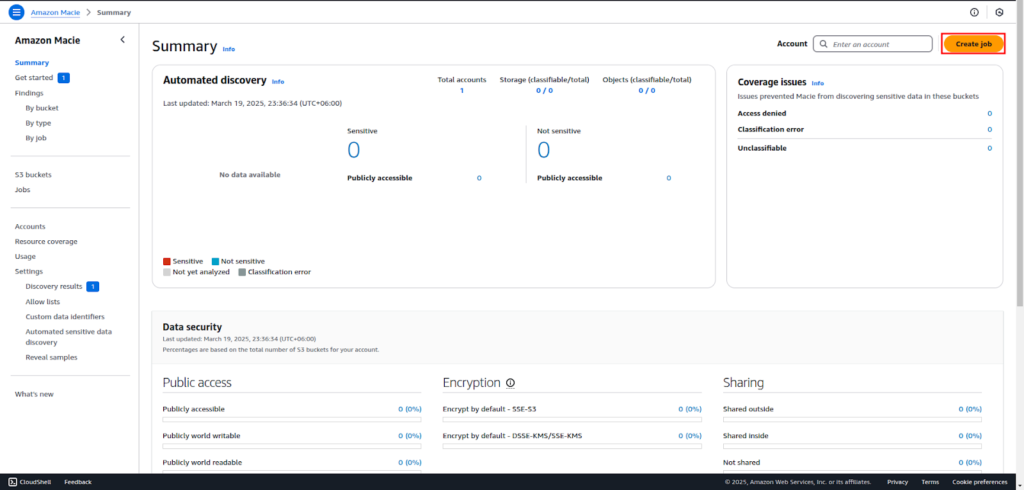
Task: Click Info link next to Summary heading
Action: 229,49
